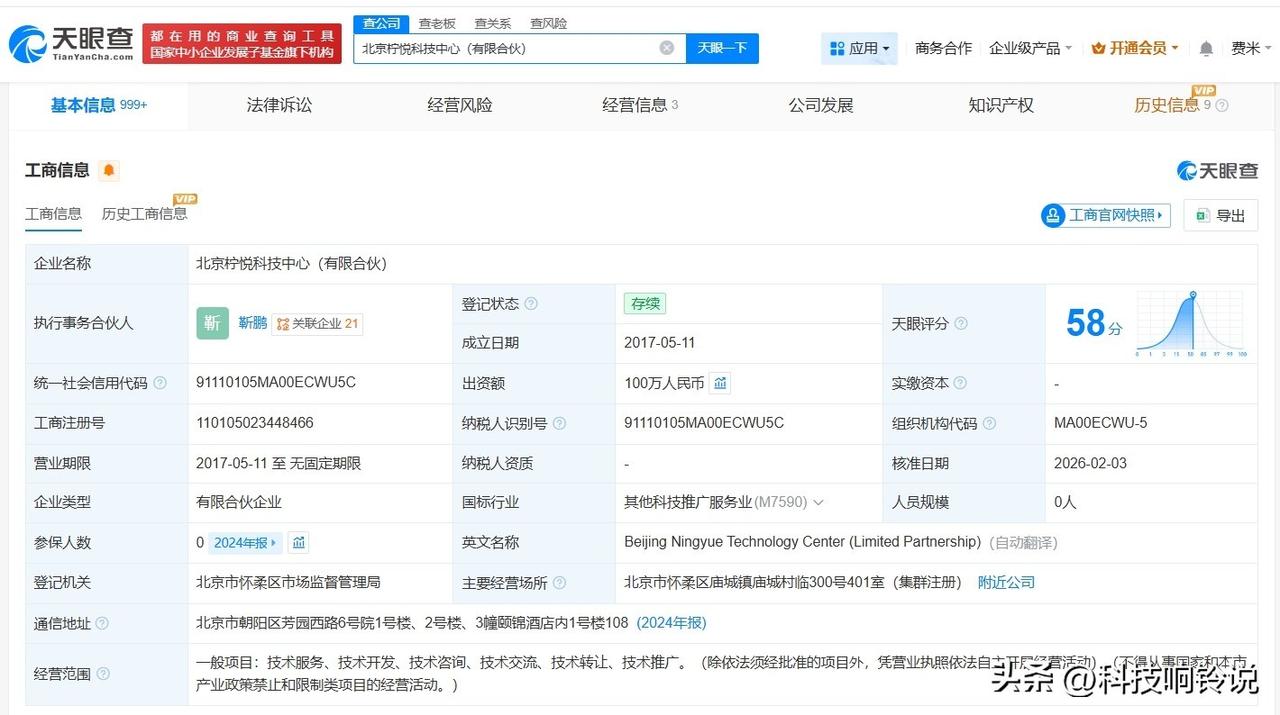
Task: Switch to the 法律诉讼 tab
Action: 278,105
